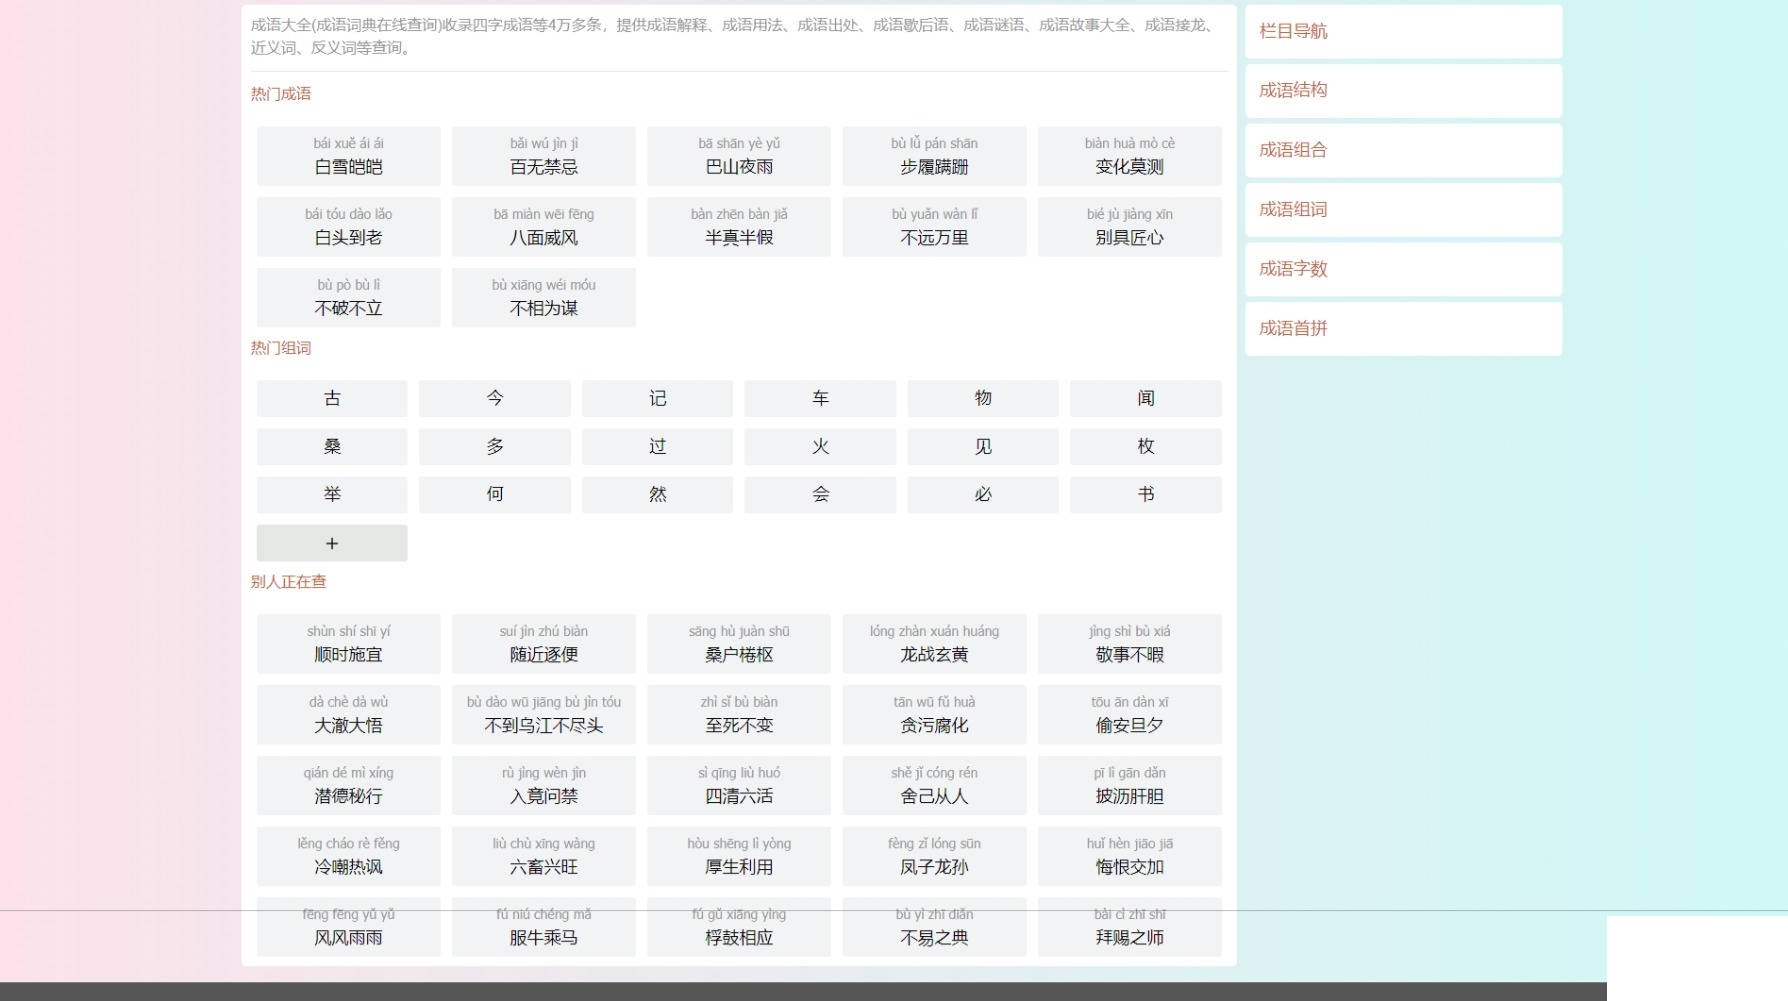
Task: Select the character 火 in hot word groups
Action: tap(820, 447)
